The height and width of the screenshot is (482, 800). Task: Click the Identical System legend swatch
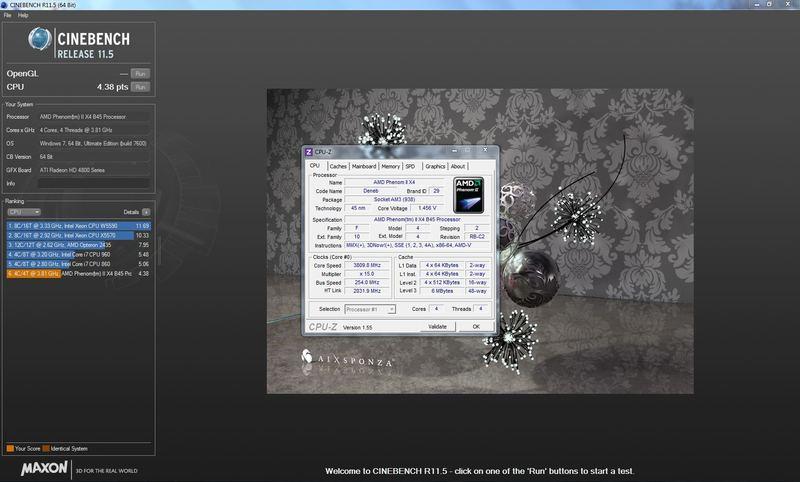(x=46, y=448)
